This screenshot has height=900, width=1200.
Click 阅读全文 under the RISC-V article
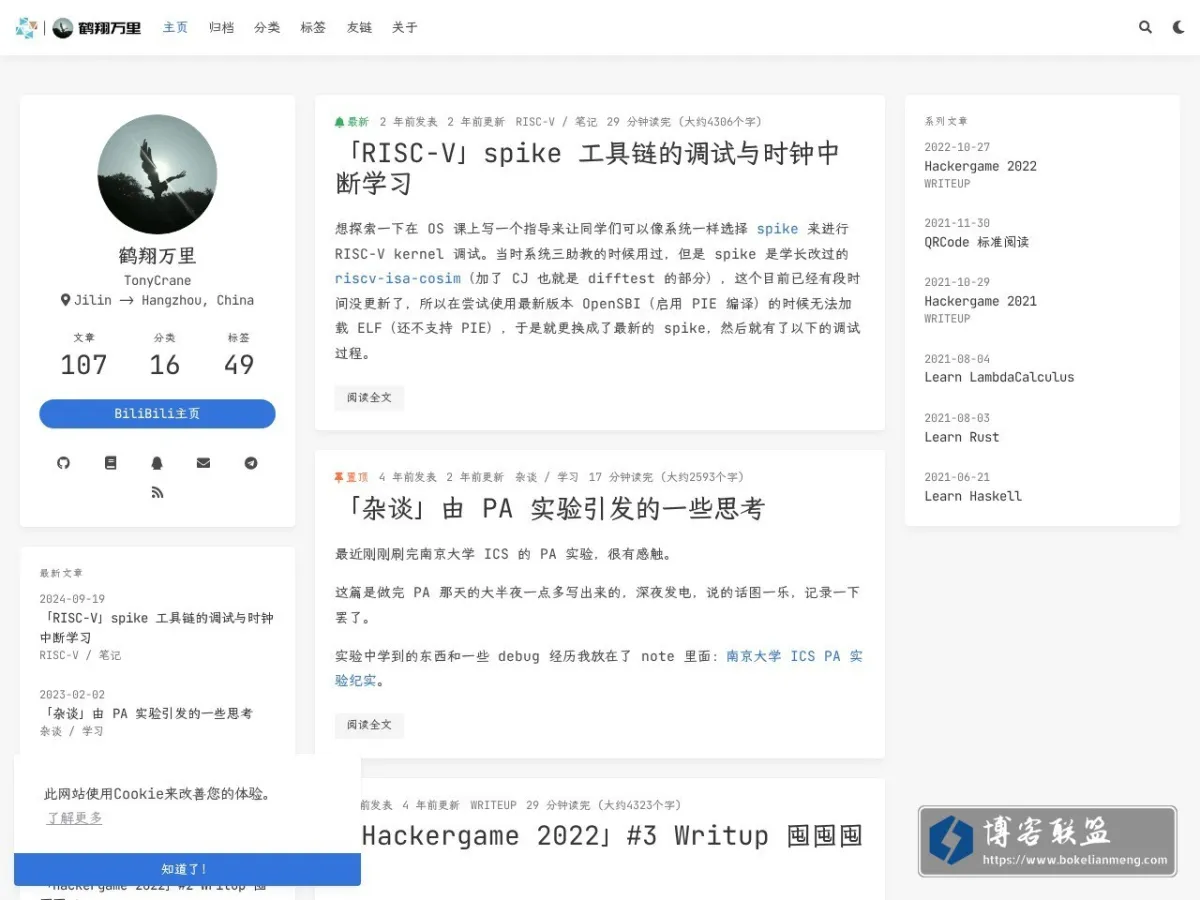[x=369, y=398]
